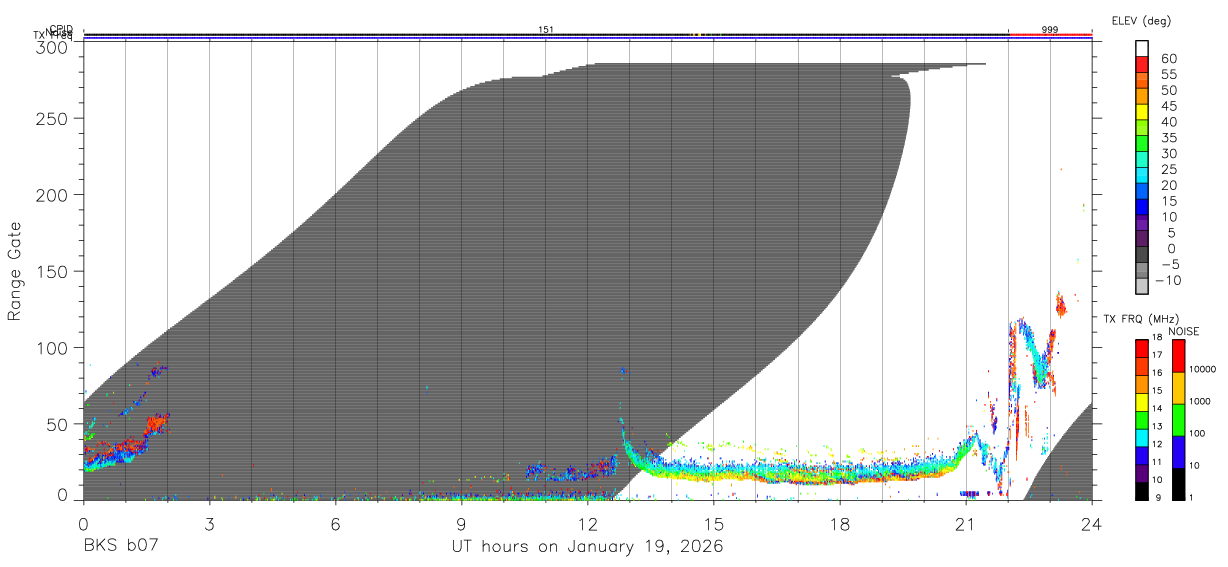
Task: Click the purple ELEV segment between 0 and 5
Action: pos(1142,240)
